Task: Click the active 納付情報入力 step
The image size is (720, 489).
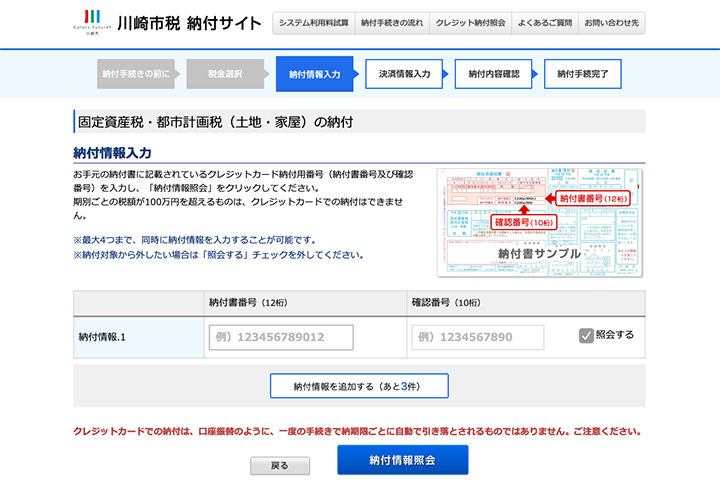Action: click(x=314, y=74)
